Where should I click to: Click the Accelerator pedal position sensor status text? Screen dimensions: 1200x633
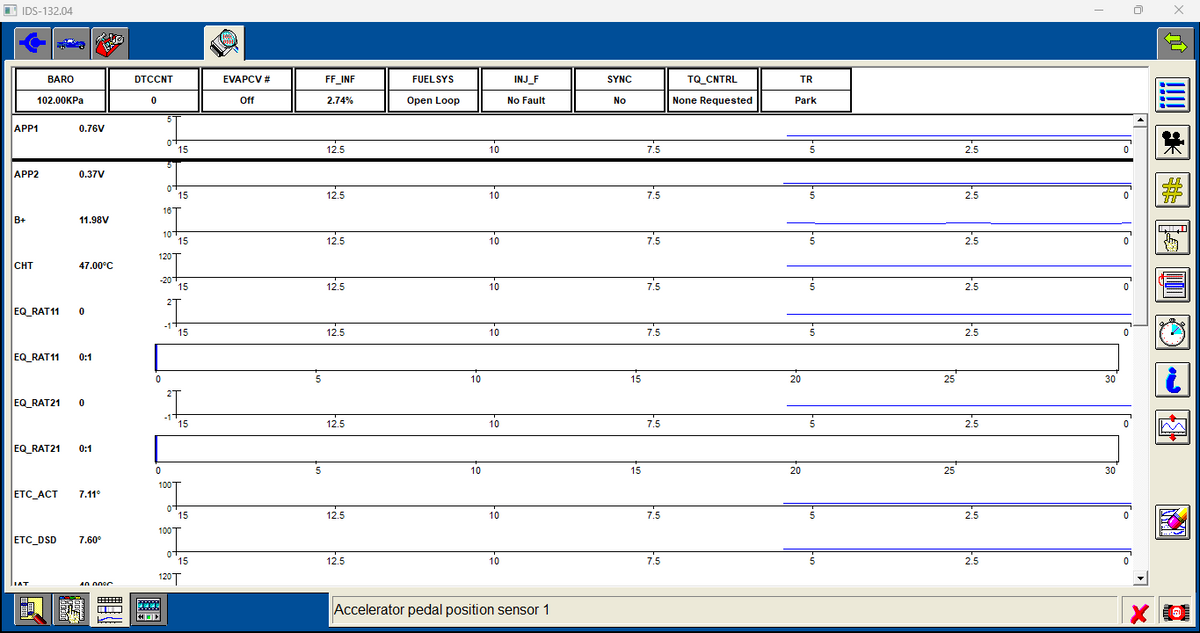click(441, 609)
